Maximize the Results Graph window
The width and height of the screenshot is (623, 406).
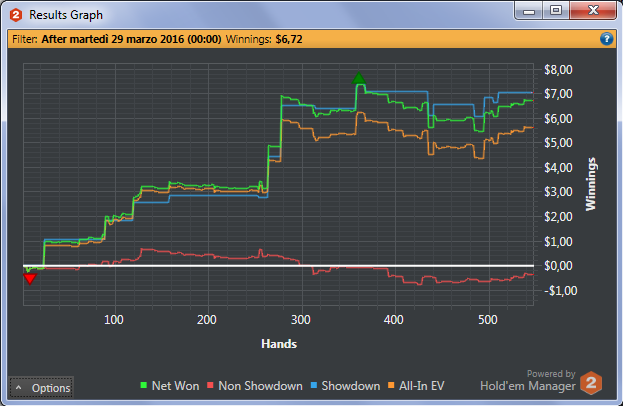click(x=555, y=11)
